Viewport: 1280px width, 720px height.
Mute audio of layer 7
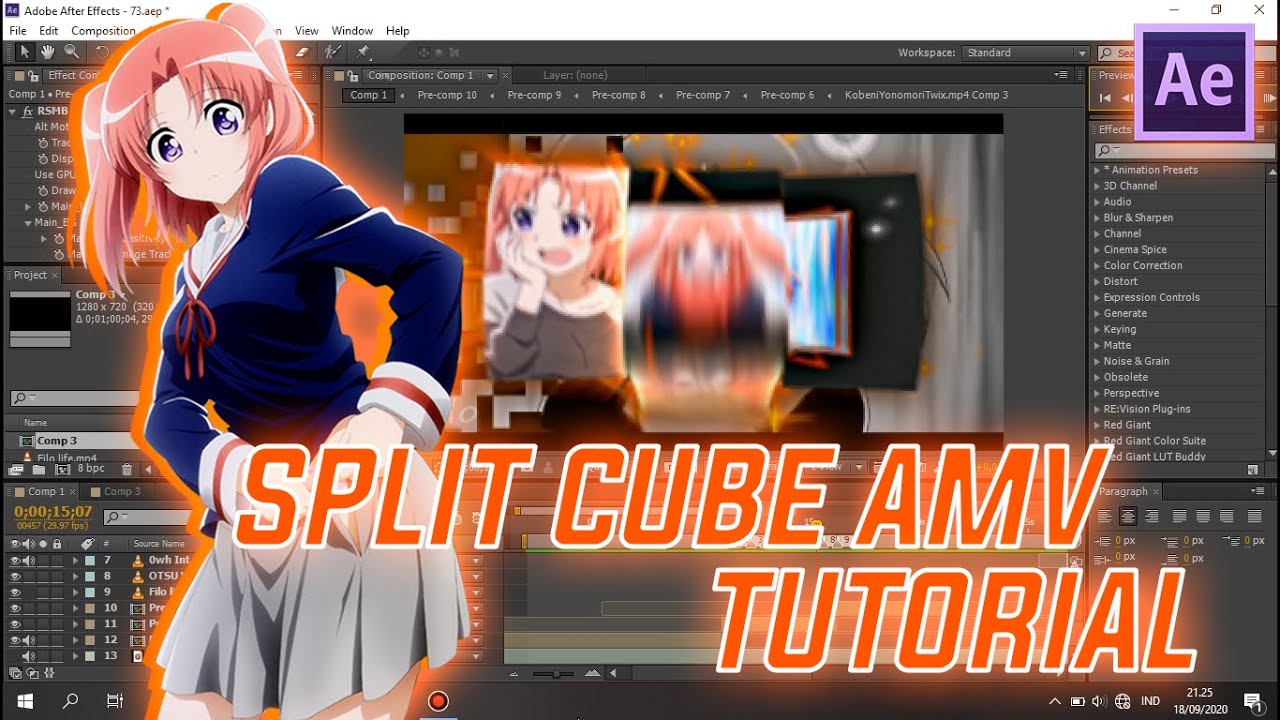point(29,561)
